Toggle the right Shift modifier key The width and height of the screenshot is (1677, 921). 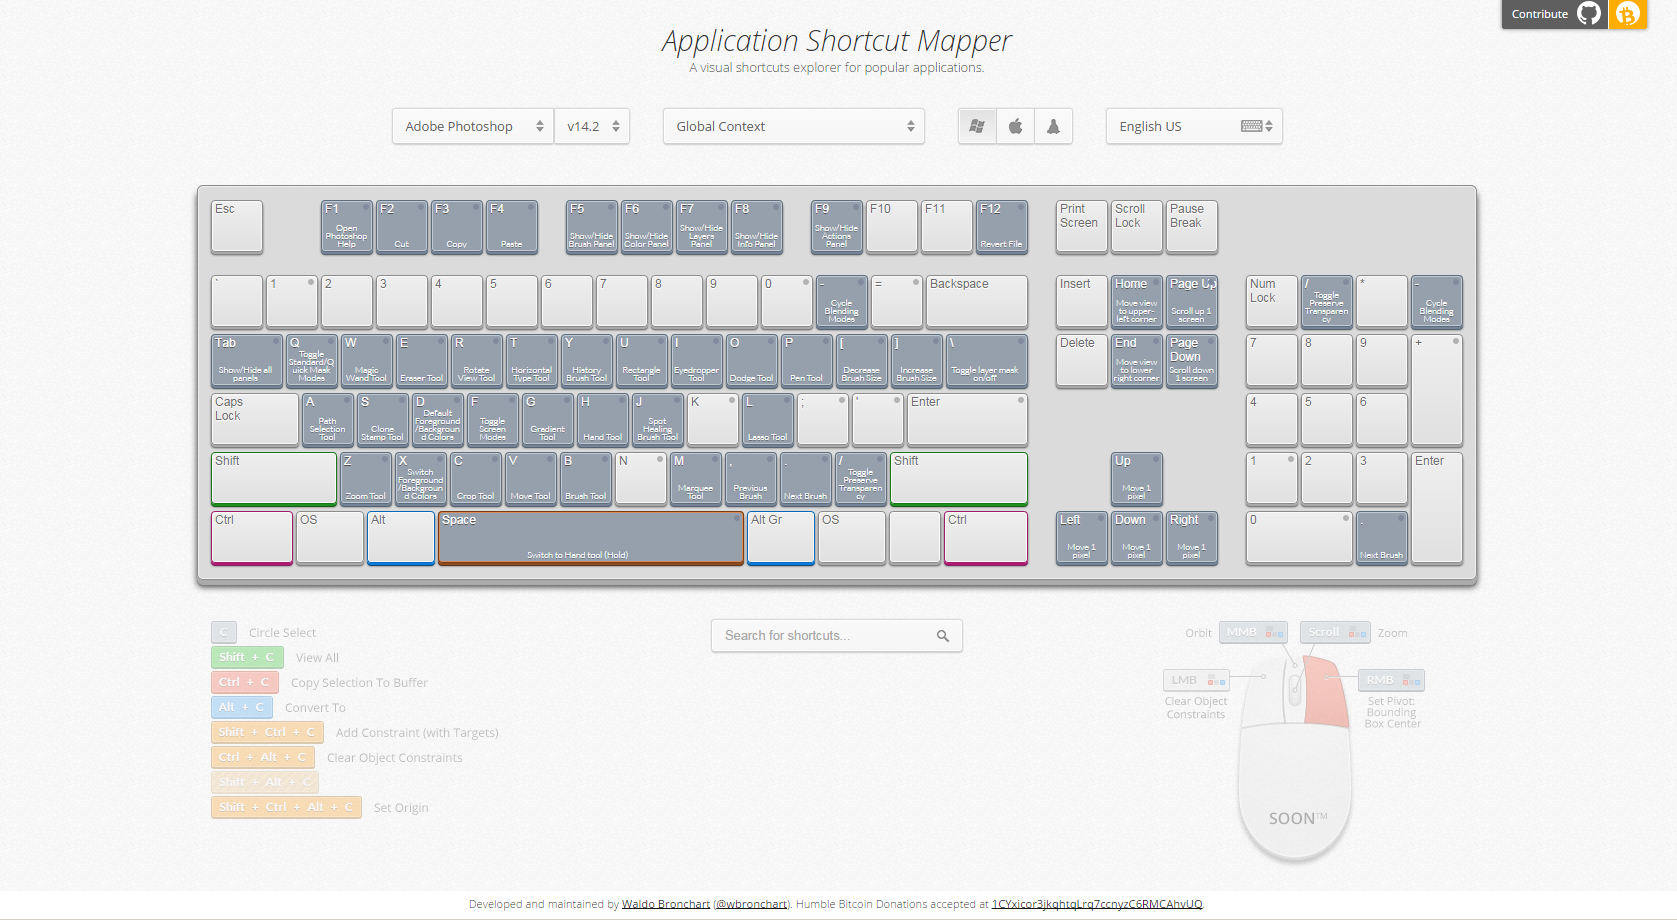(959, 479)
